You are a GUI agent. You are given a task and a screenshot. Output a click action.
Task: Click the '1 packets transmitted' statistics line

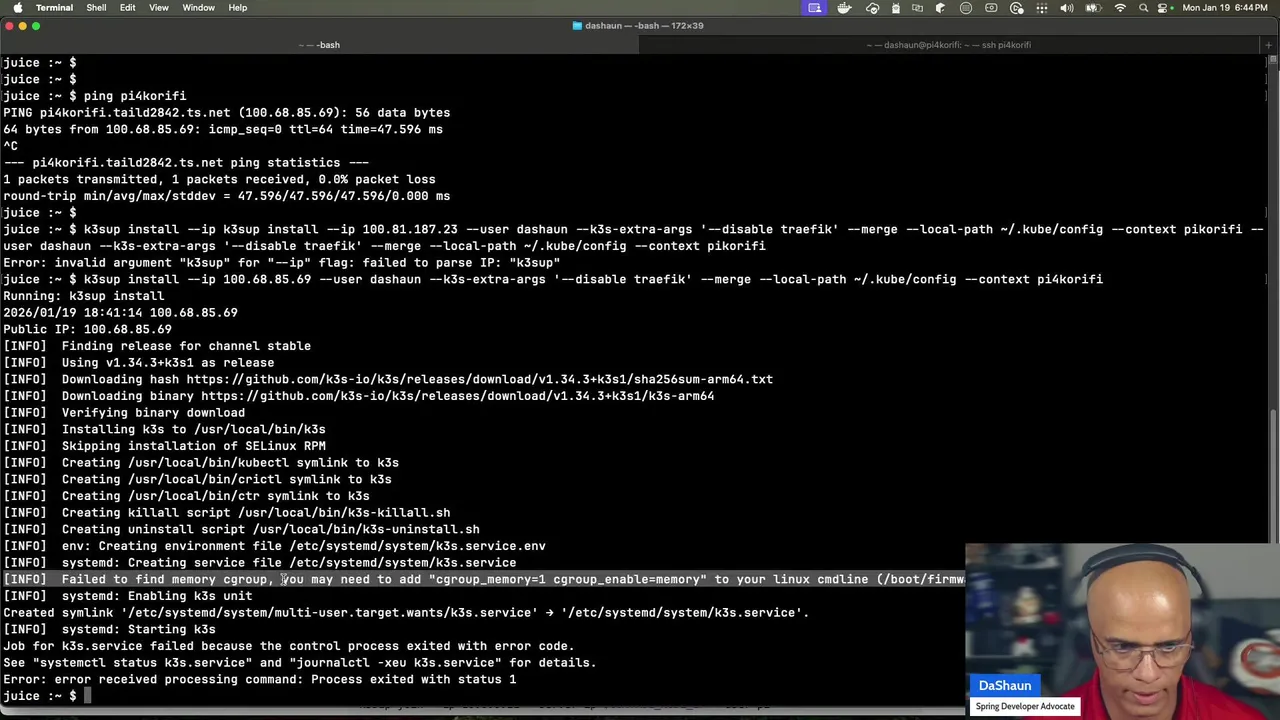click(219, 179)
